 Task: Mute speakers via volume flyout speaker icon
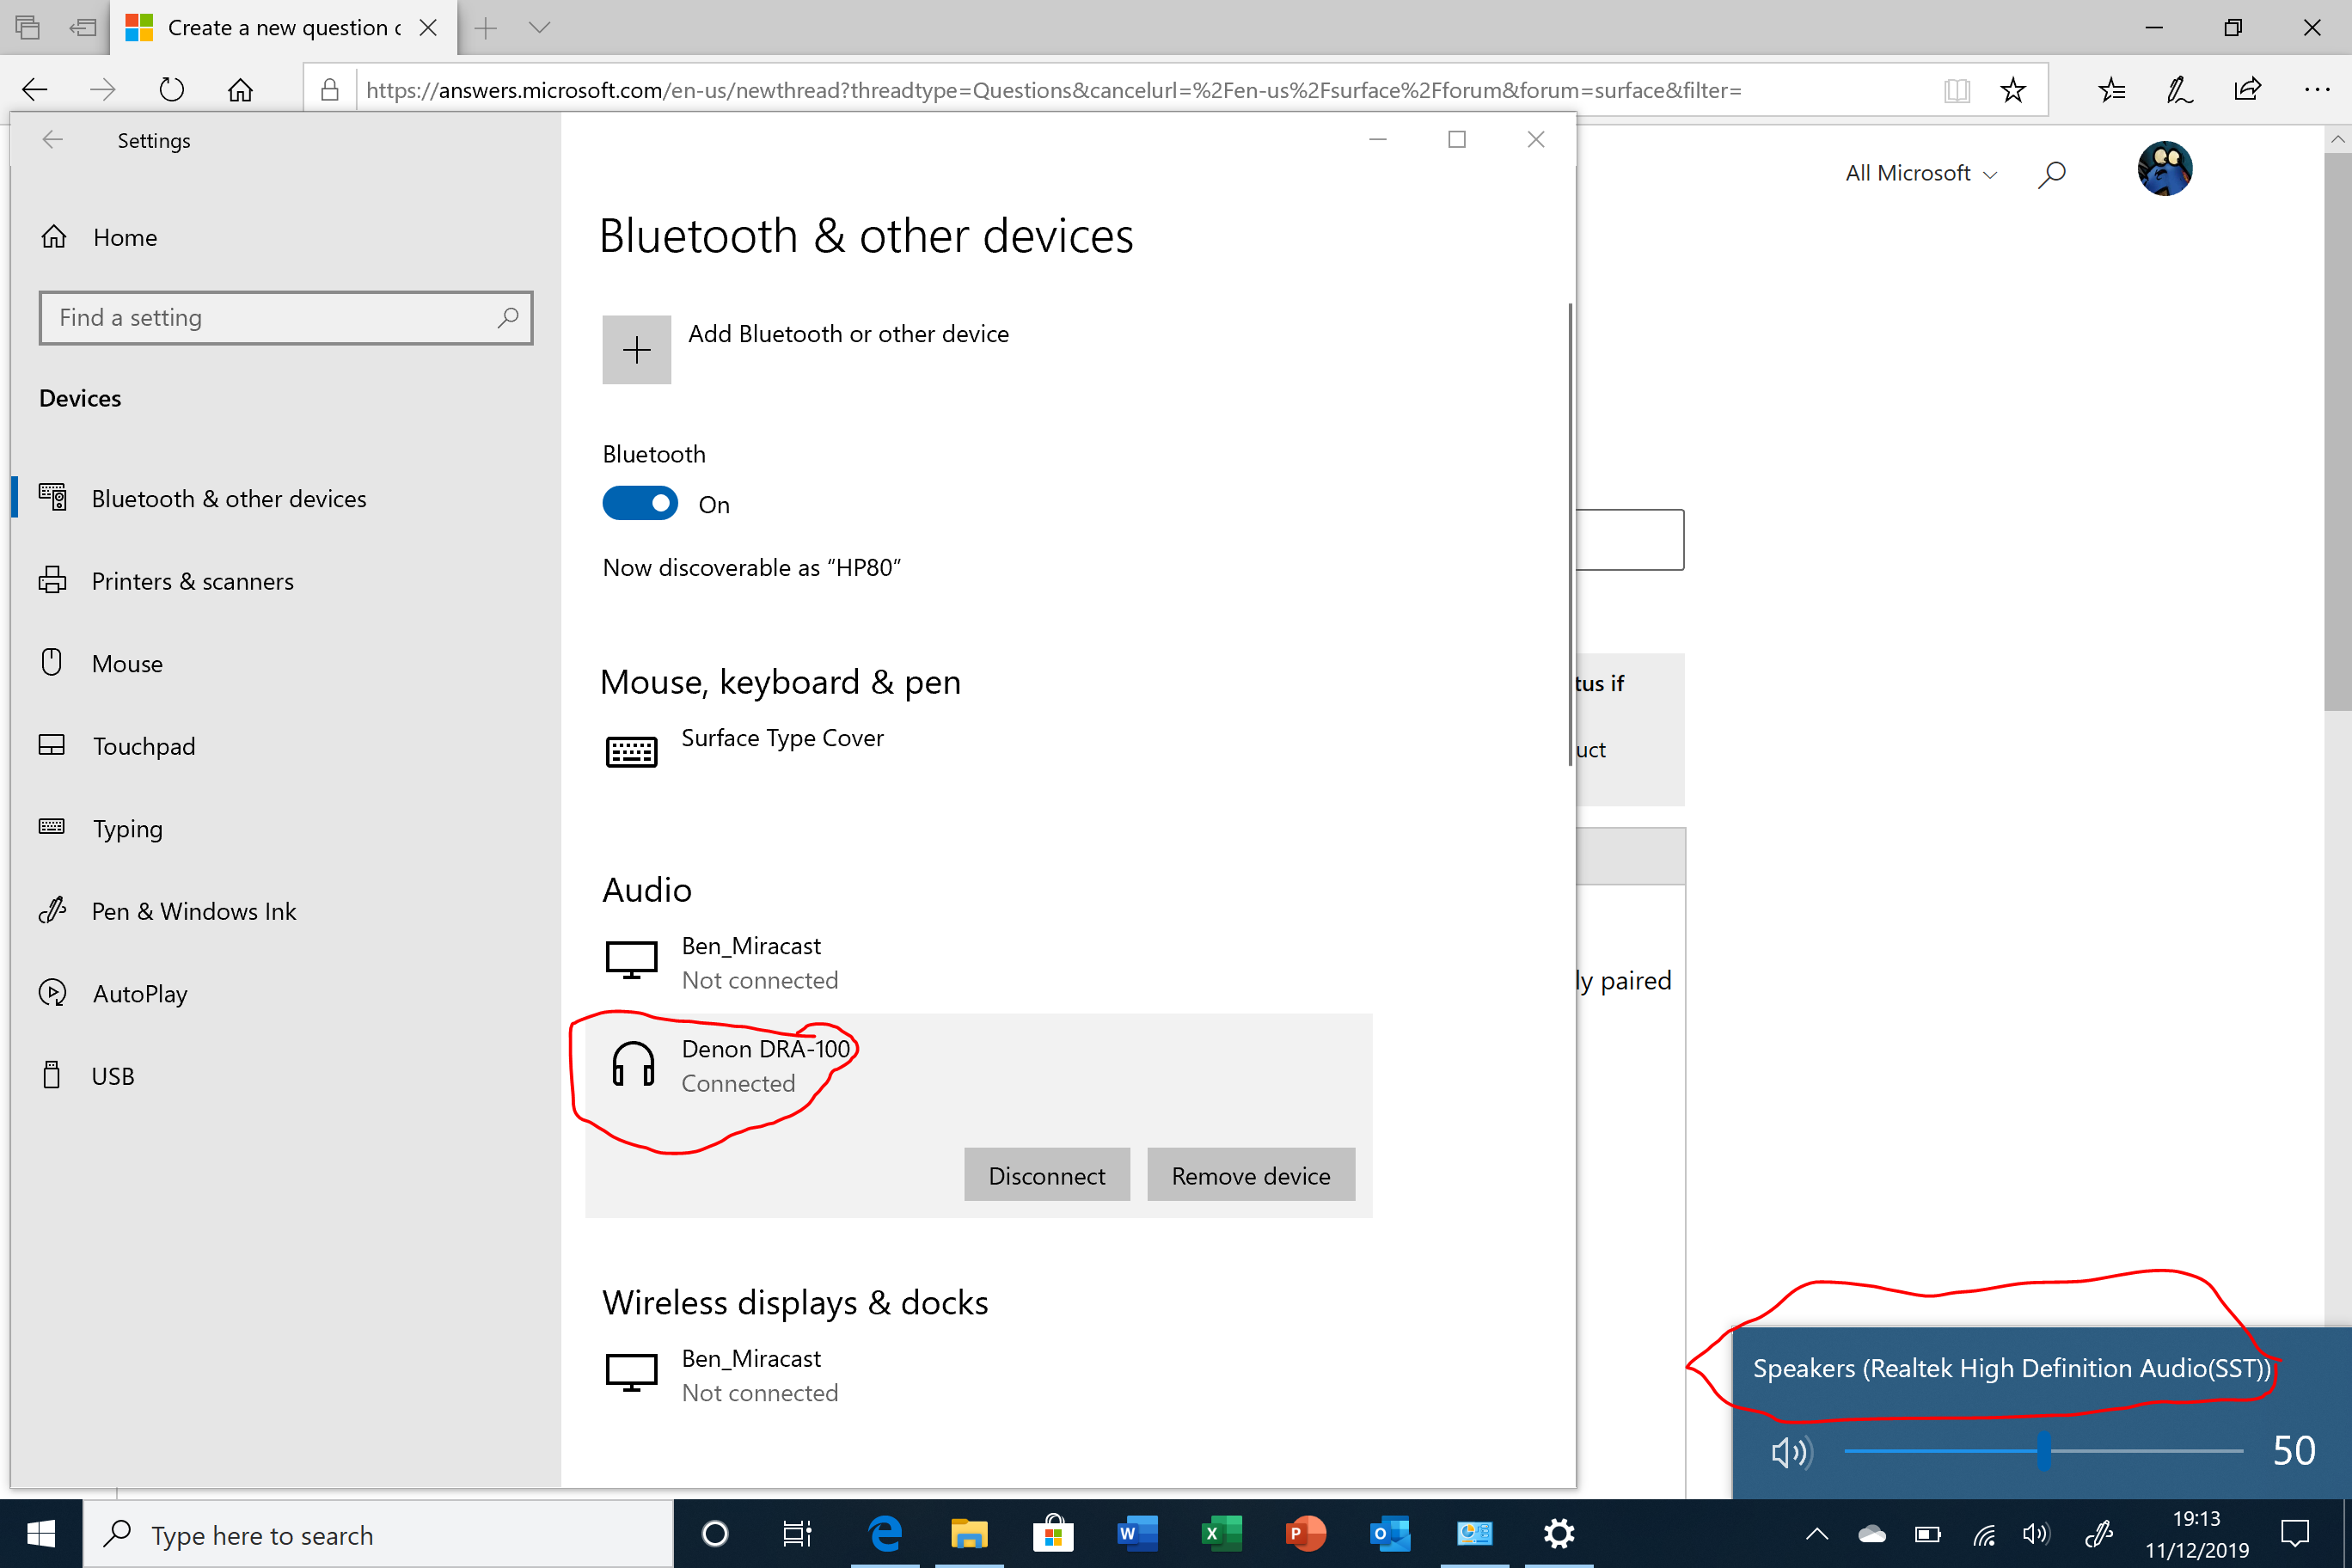click(x=1790, y=1451)
